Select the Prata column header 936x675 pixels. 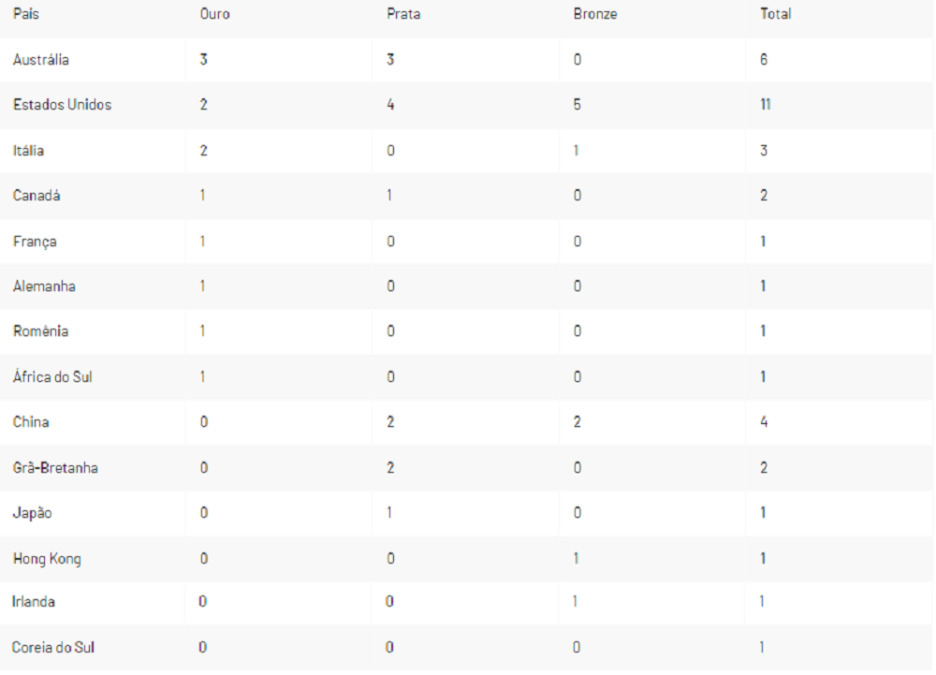click(404, 15)
